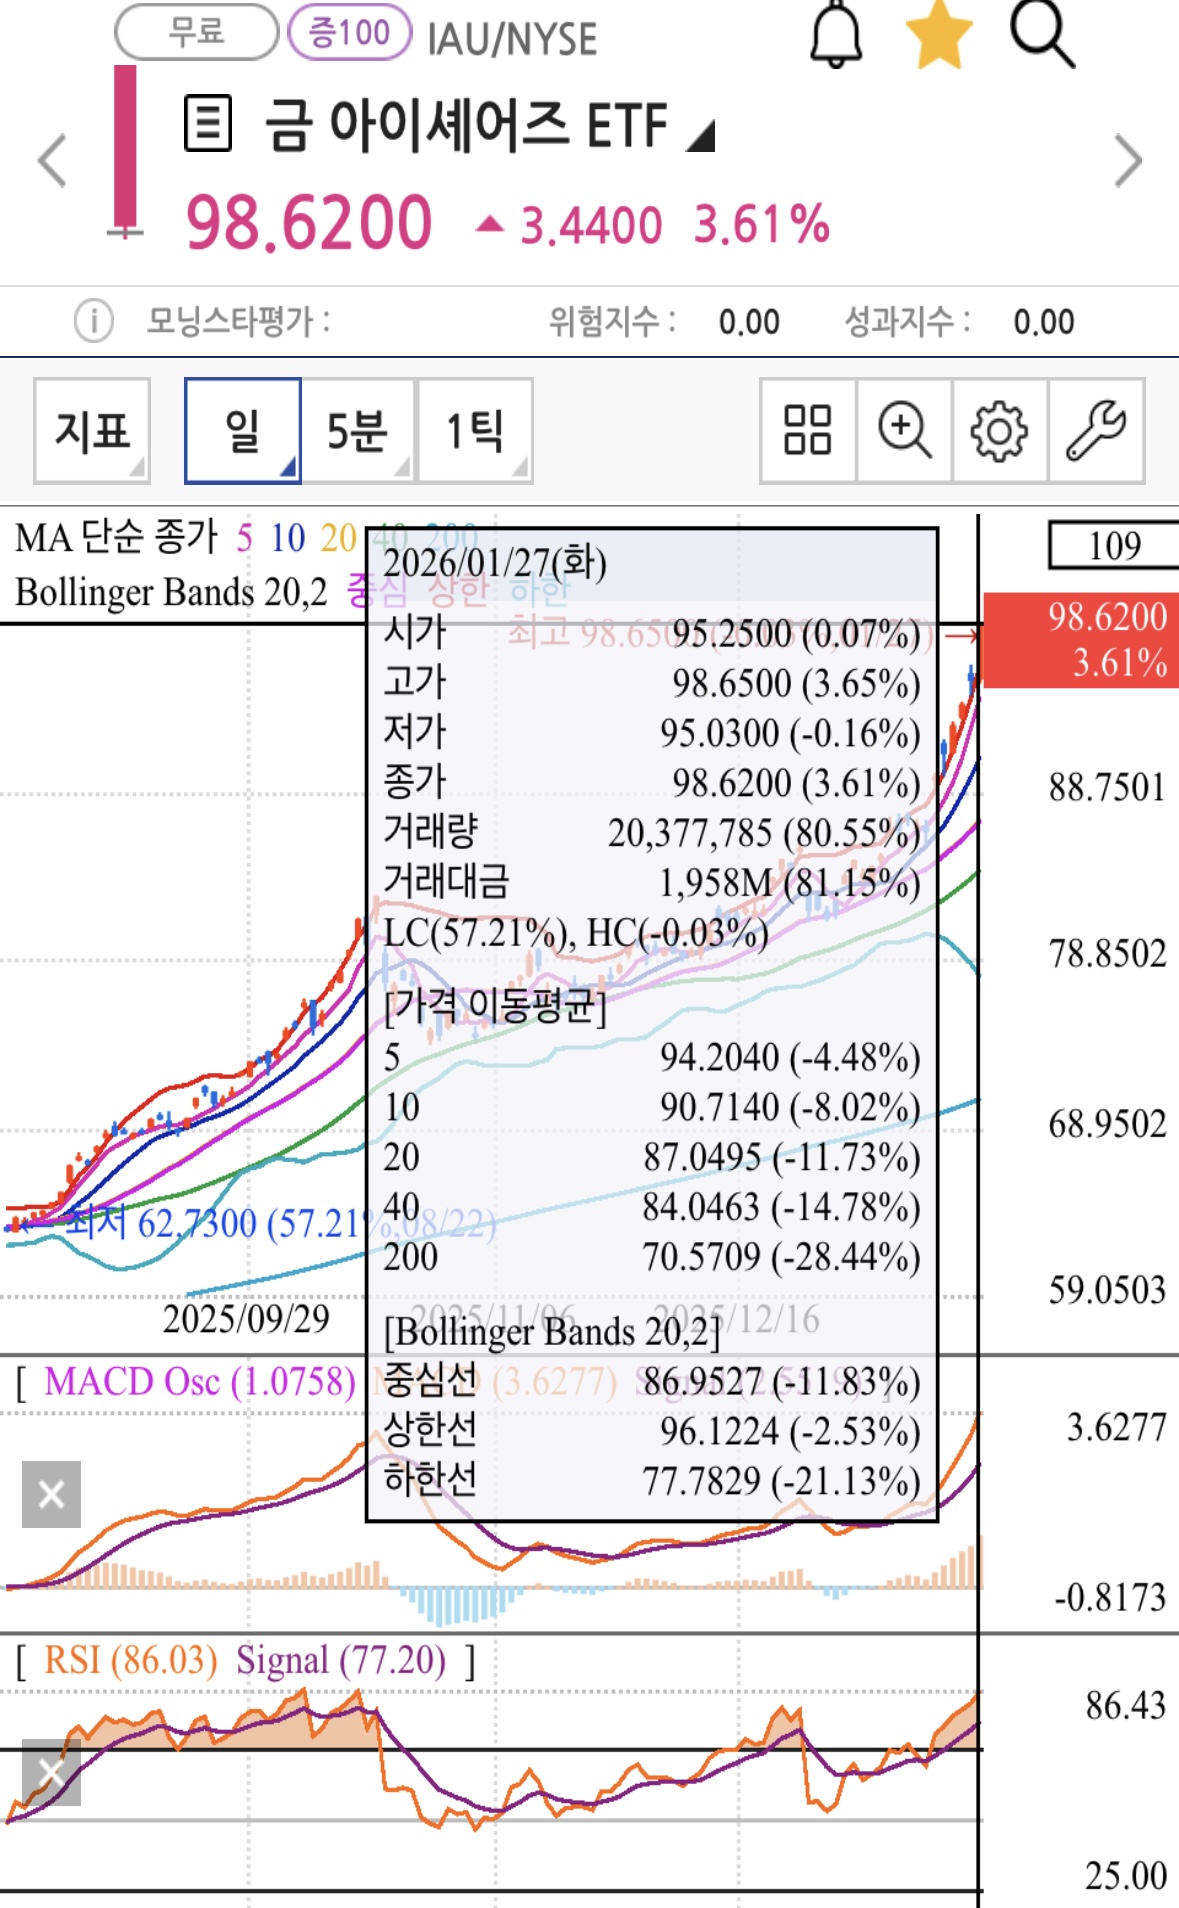Screen dimensions: 1179x1908
Task: Tap the notification bell icon
Action: (836, 35)
